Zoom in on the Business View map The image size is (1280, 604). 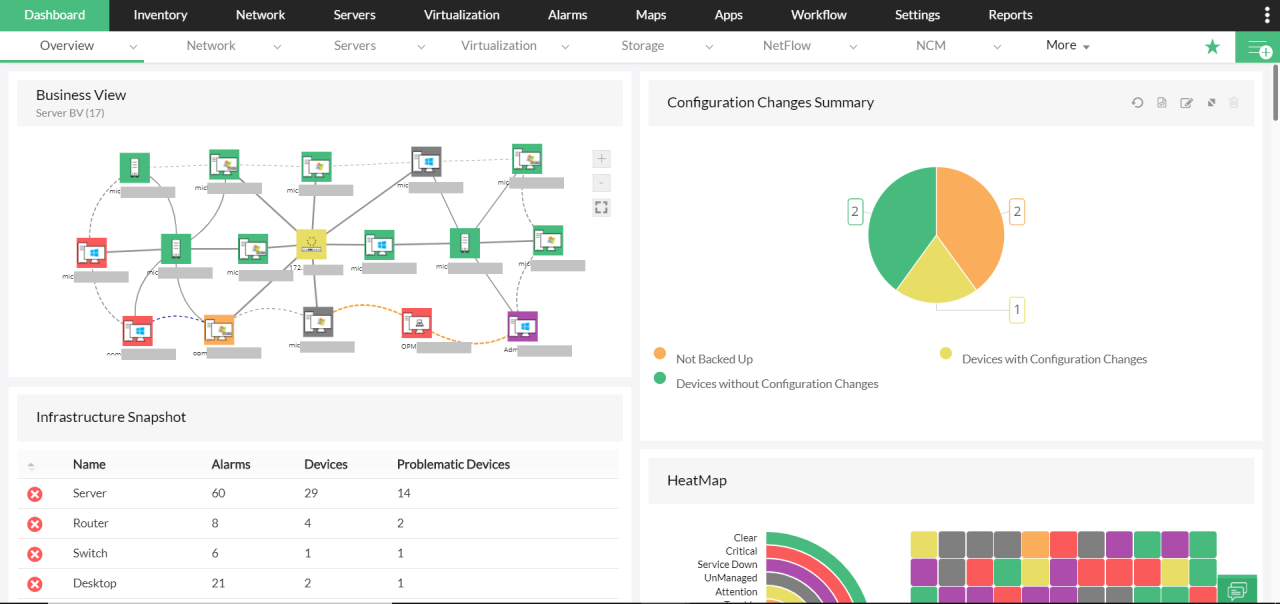tap(601, 158)
